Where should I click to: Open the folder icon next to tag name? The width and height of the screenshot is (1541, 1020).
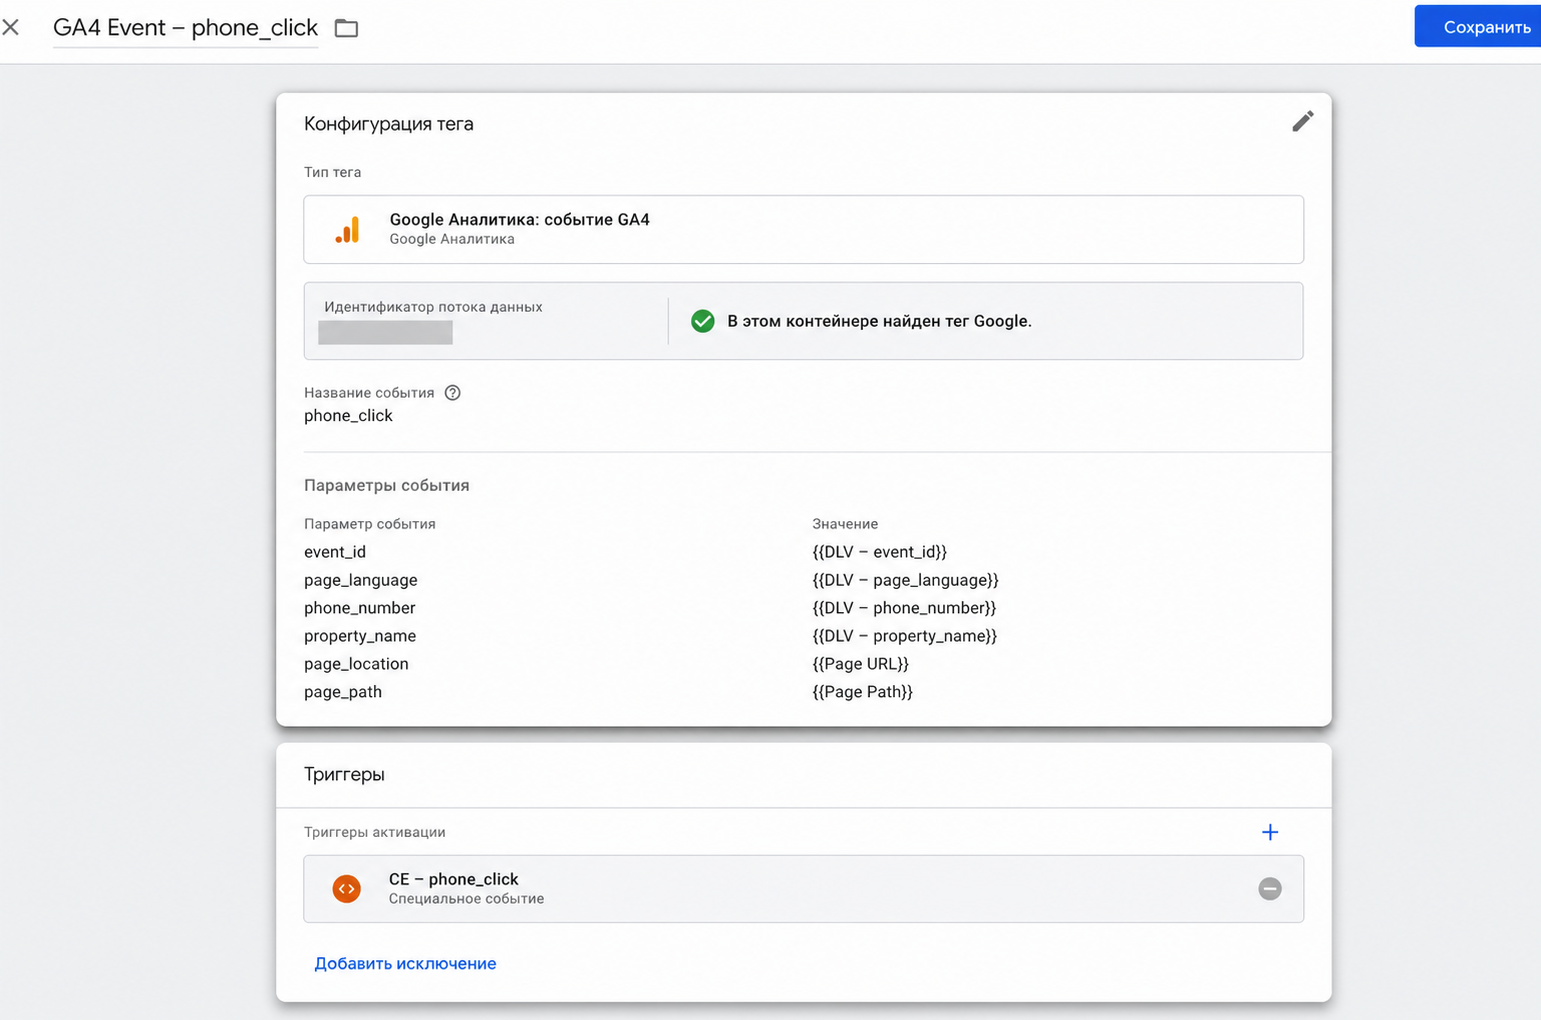coord(346,28)
